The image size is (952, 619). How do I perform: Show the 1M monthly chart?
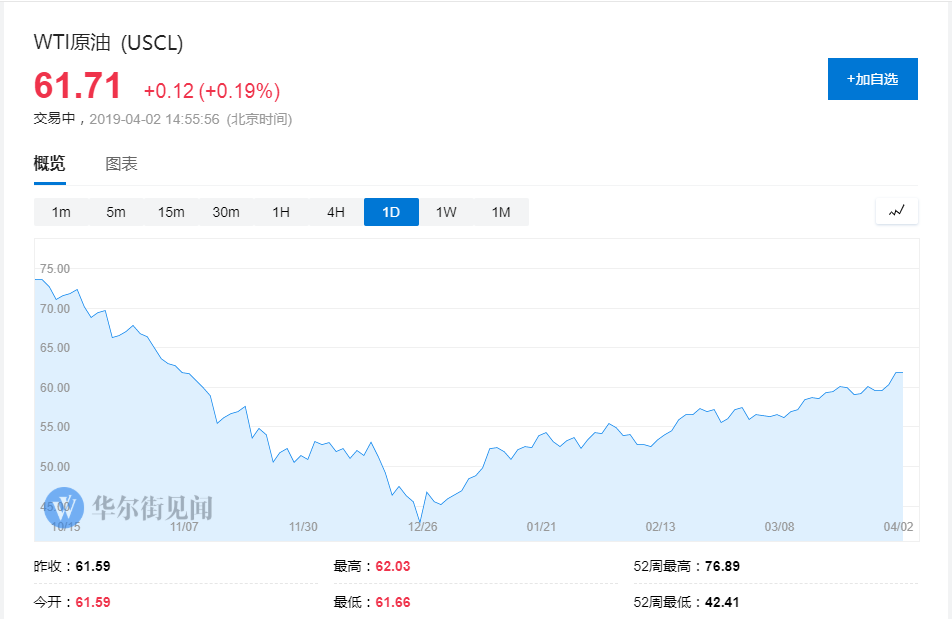click(x=501, y=212)
